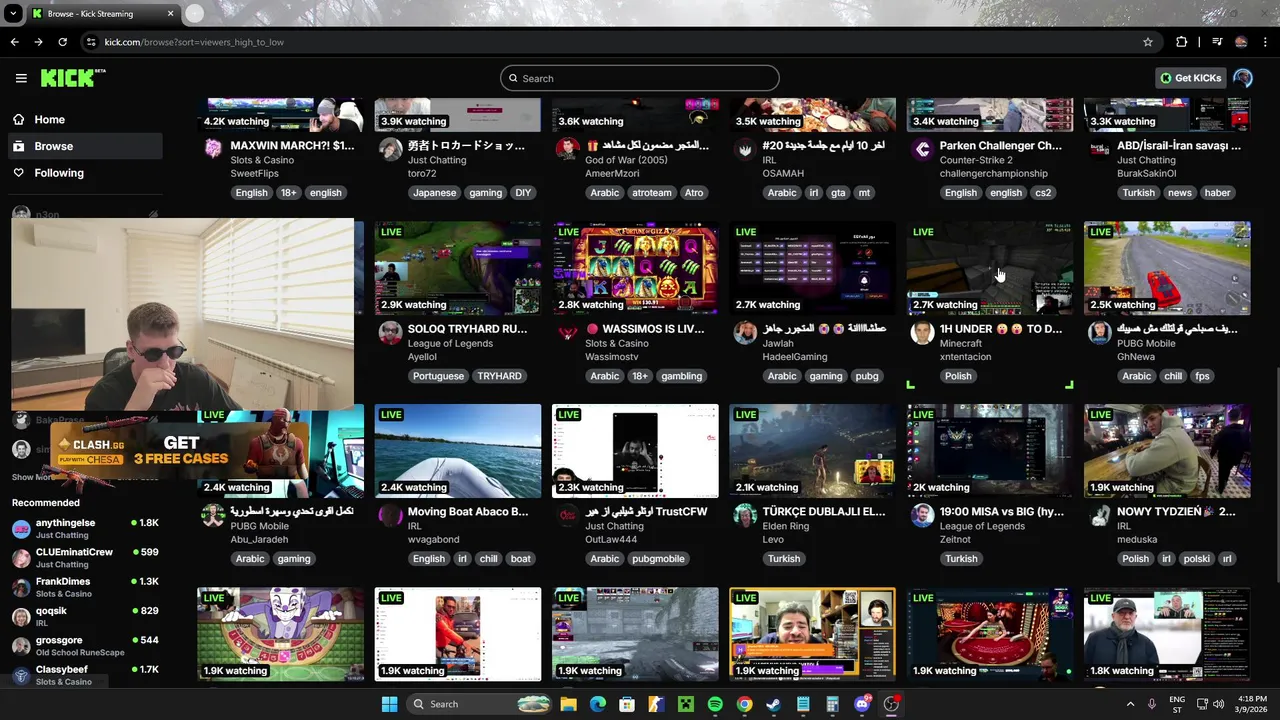
Task: Focus the Kick search field
Action: point(640,78)
